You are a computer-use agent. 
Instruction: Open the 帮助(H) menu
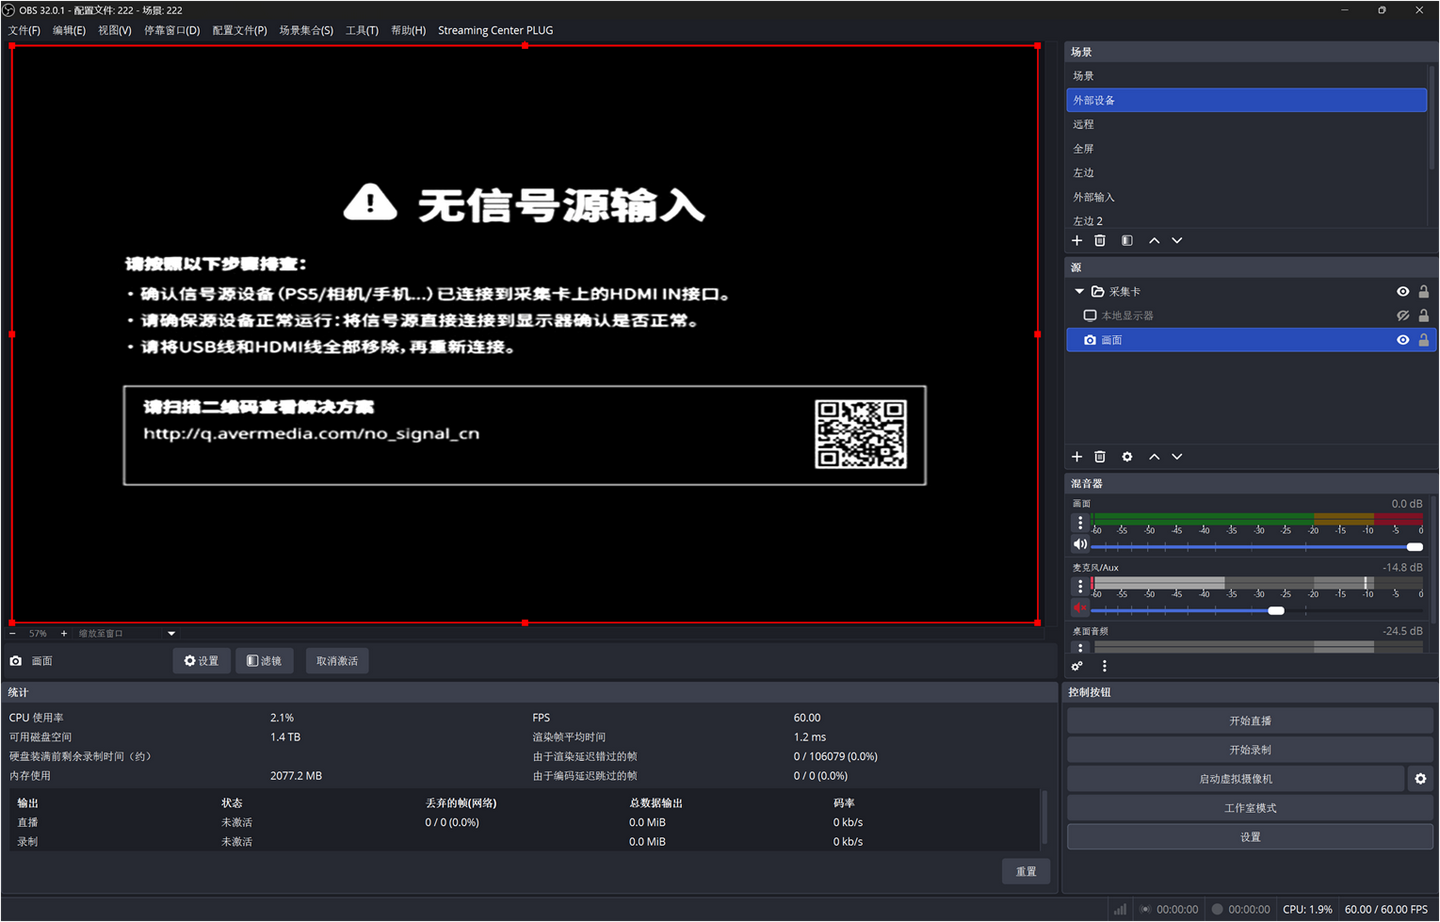coord(408,30)
